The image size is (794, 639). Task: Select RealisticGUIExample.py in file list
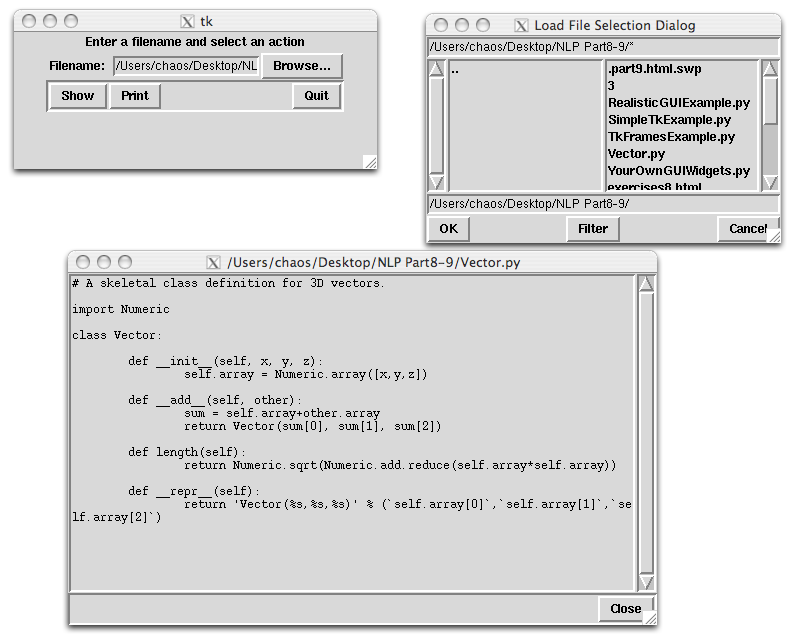click(x=678, y=103)
